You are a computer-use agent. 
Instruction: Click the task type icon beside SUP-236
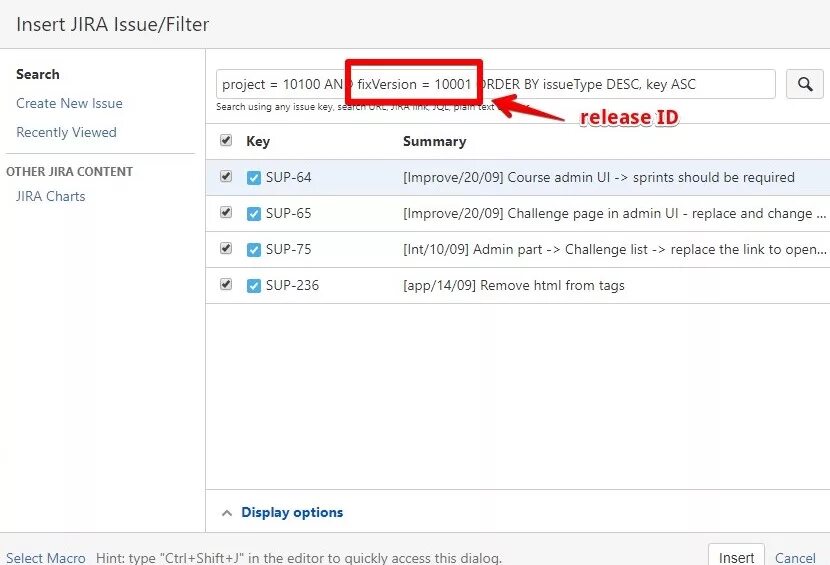point(254,285)
